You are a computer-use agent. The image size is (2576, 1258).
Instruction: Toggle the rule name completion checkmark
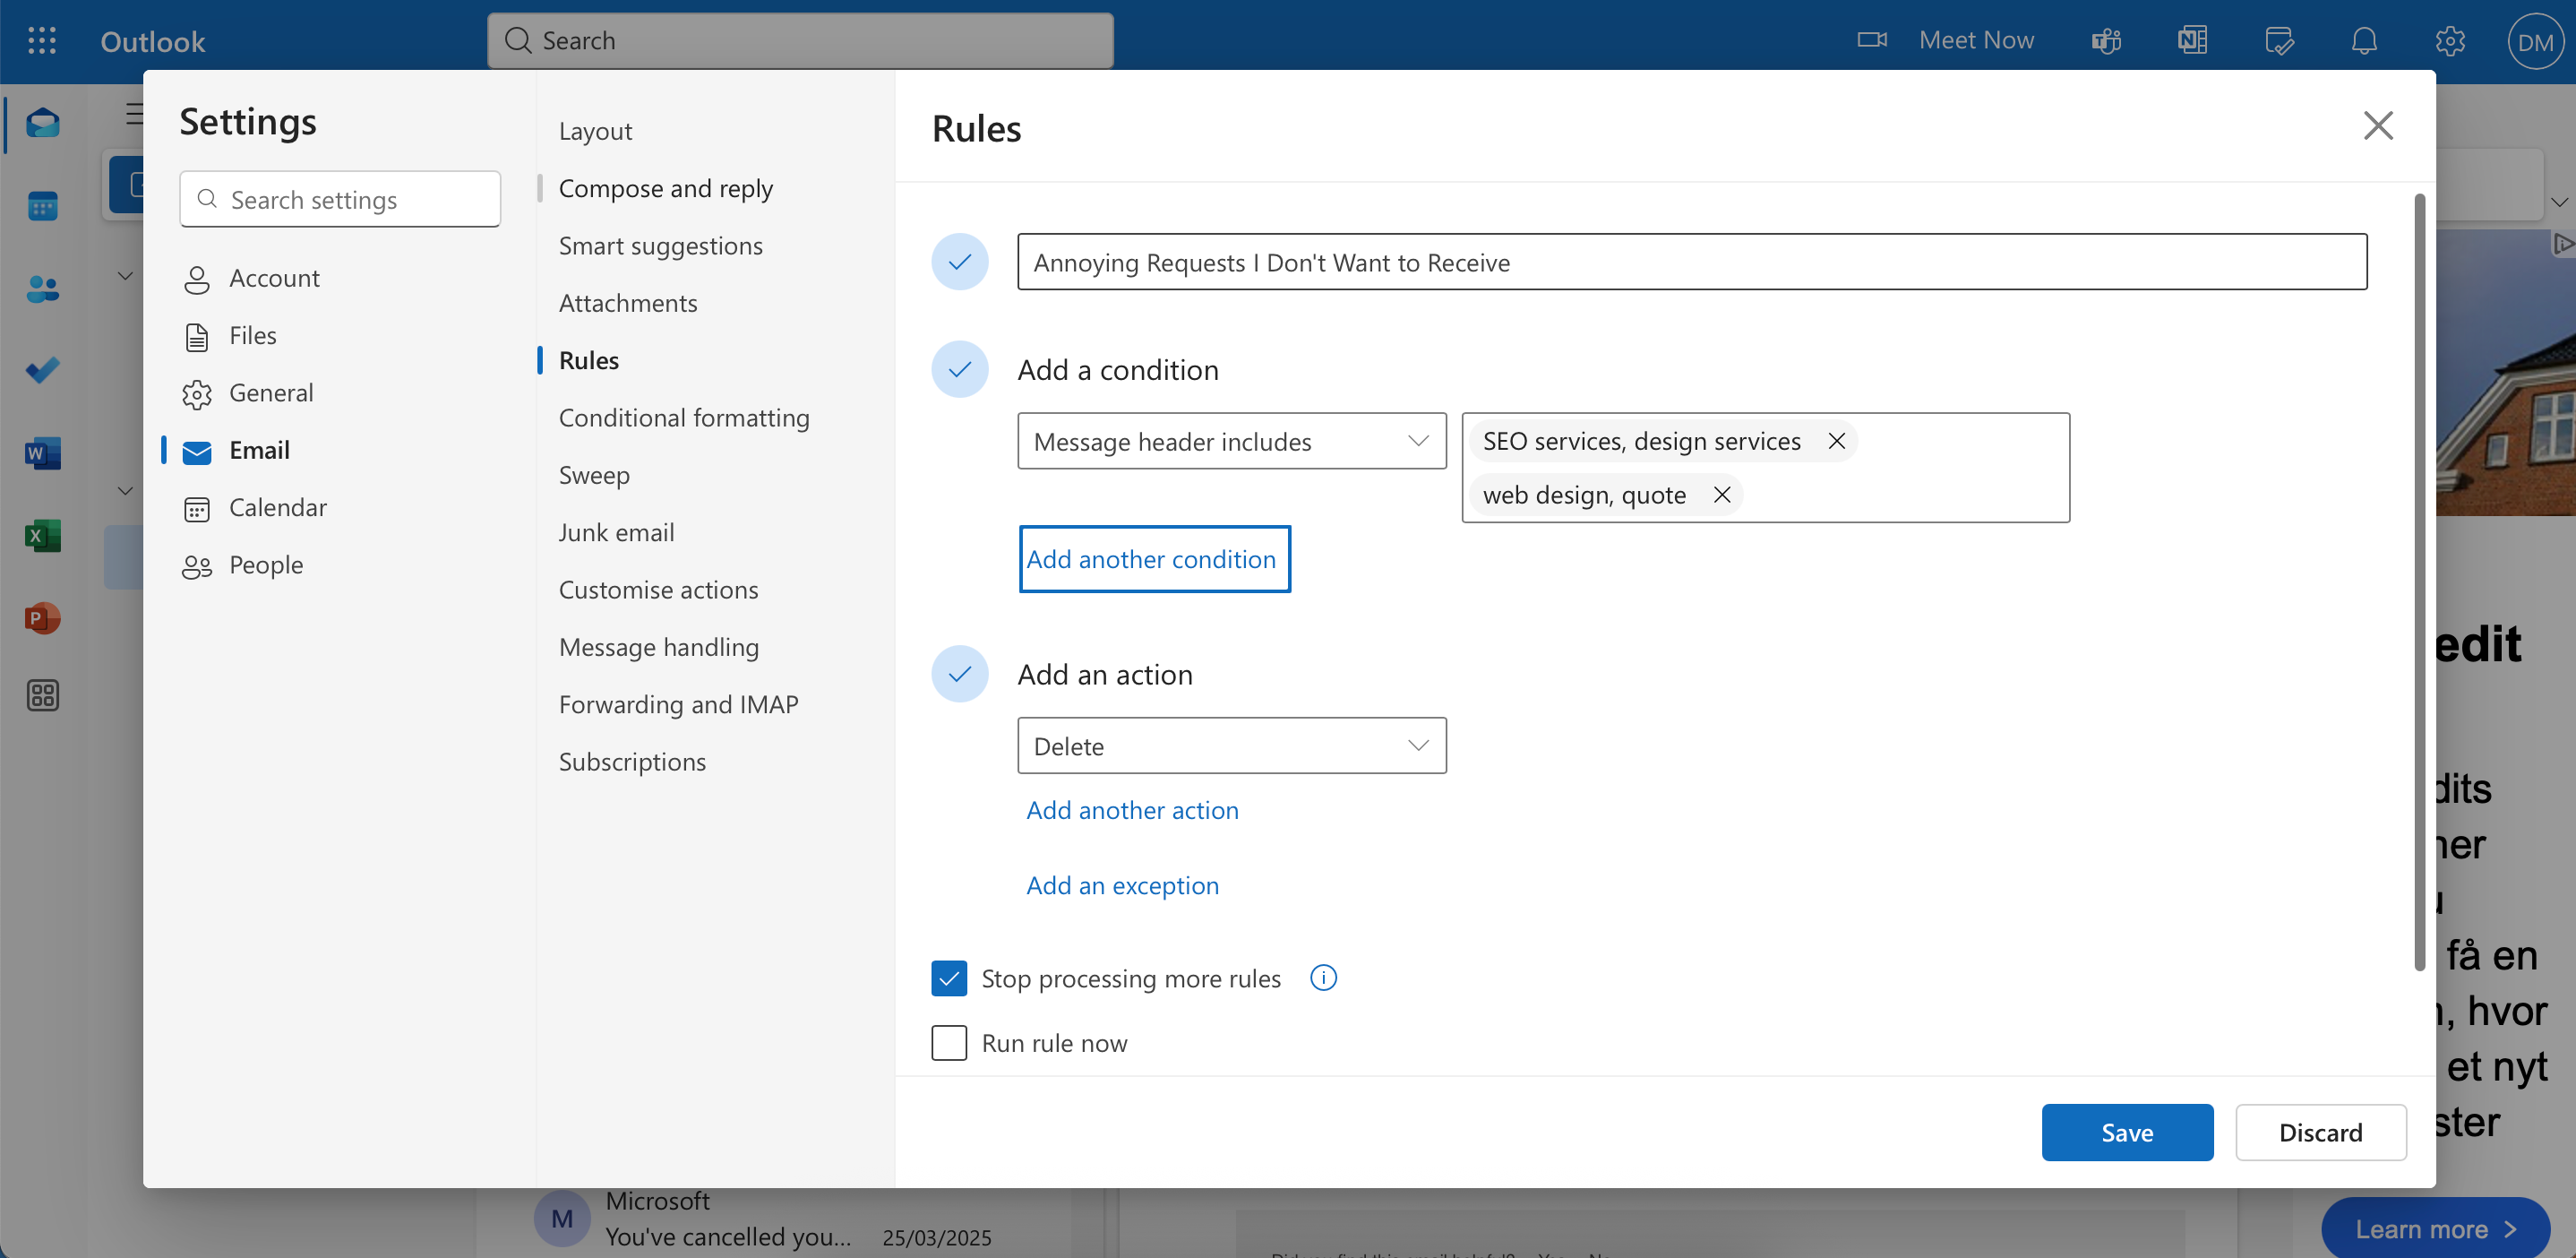[959, 262]
